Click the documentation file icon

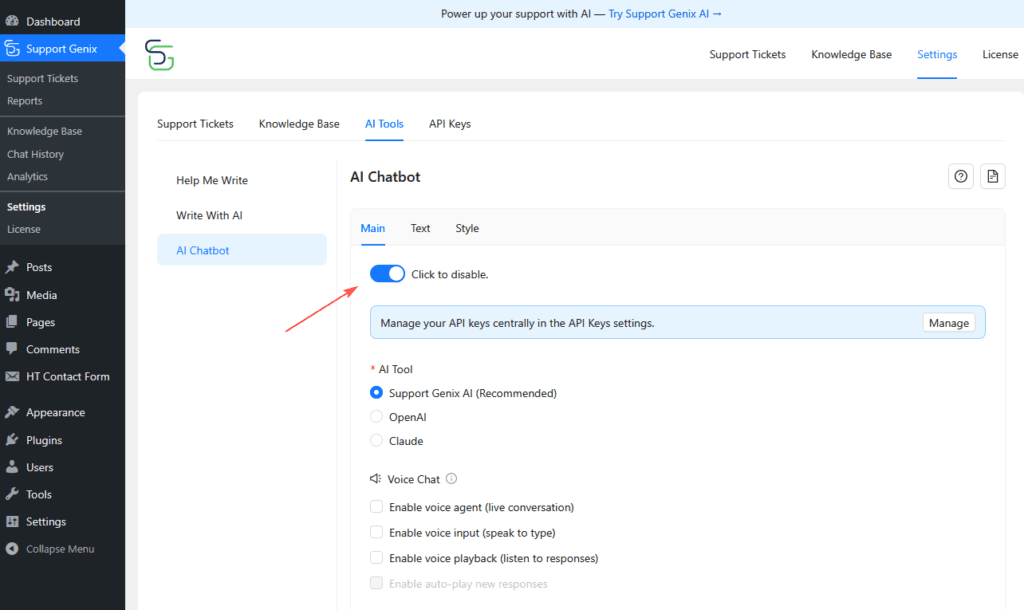[x=992, y=177]
